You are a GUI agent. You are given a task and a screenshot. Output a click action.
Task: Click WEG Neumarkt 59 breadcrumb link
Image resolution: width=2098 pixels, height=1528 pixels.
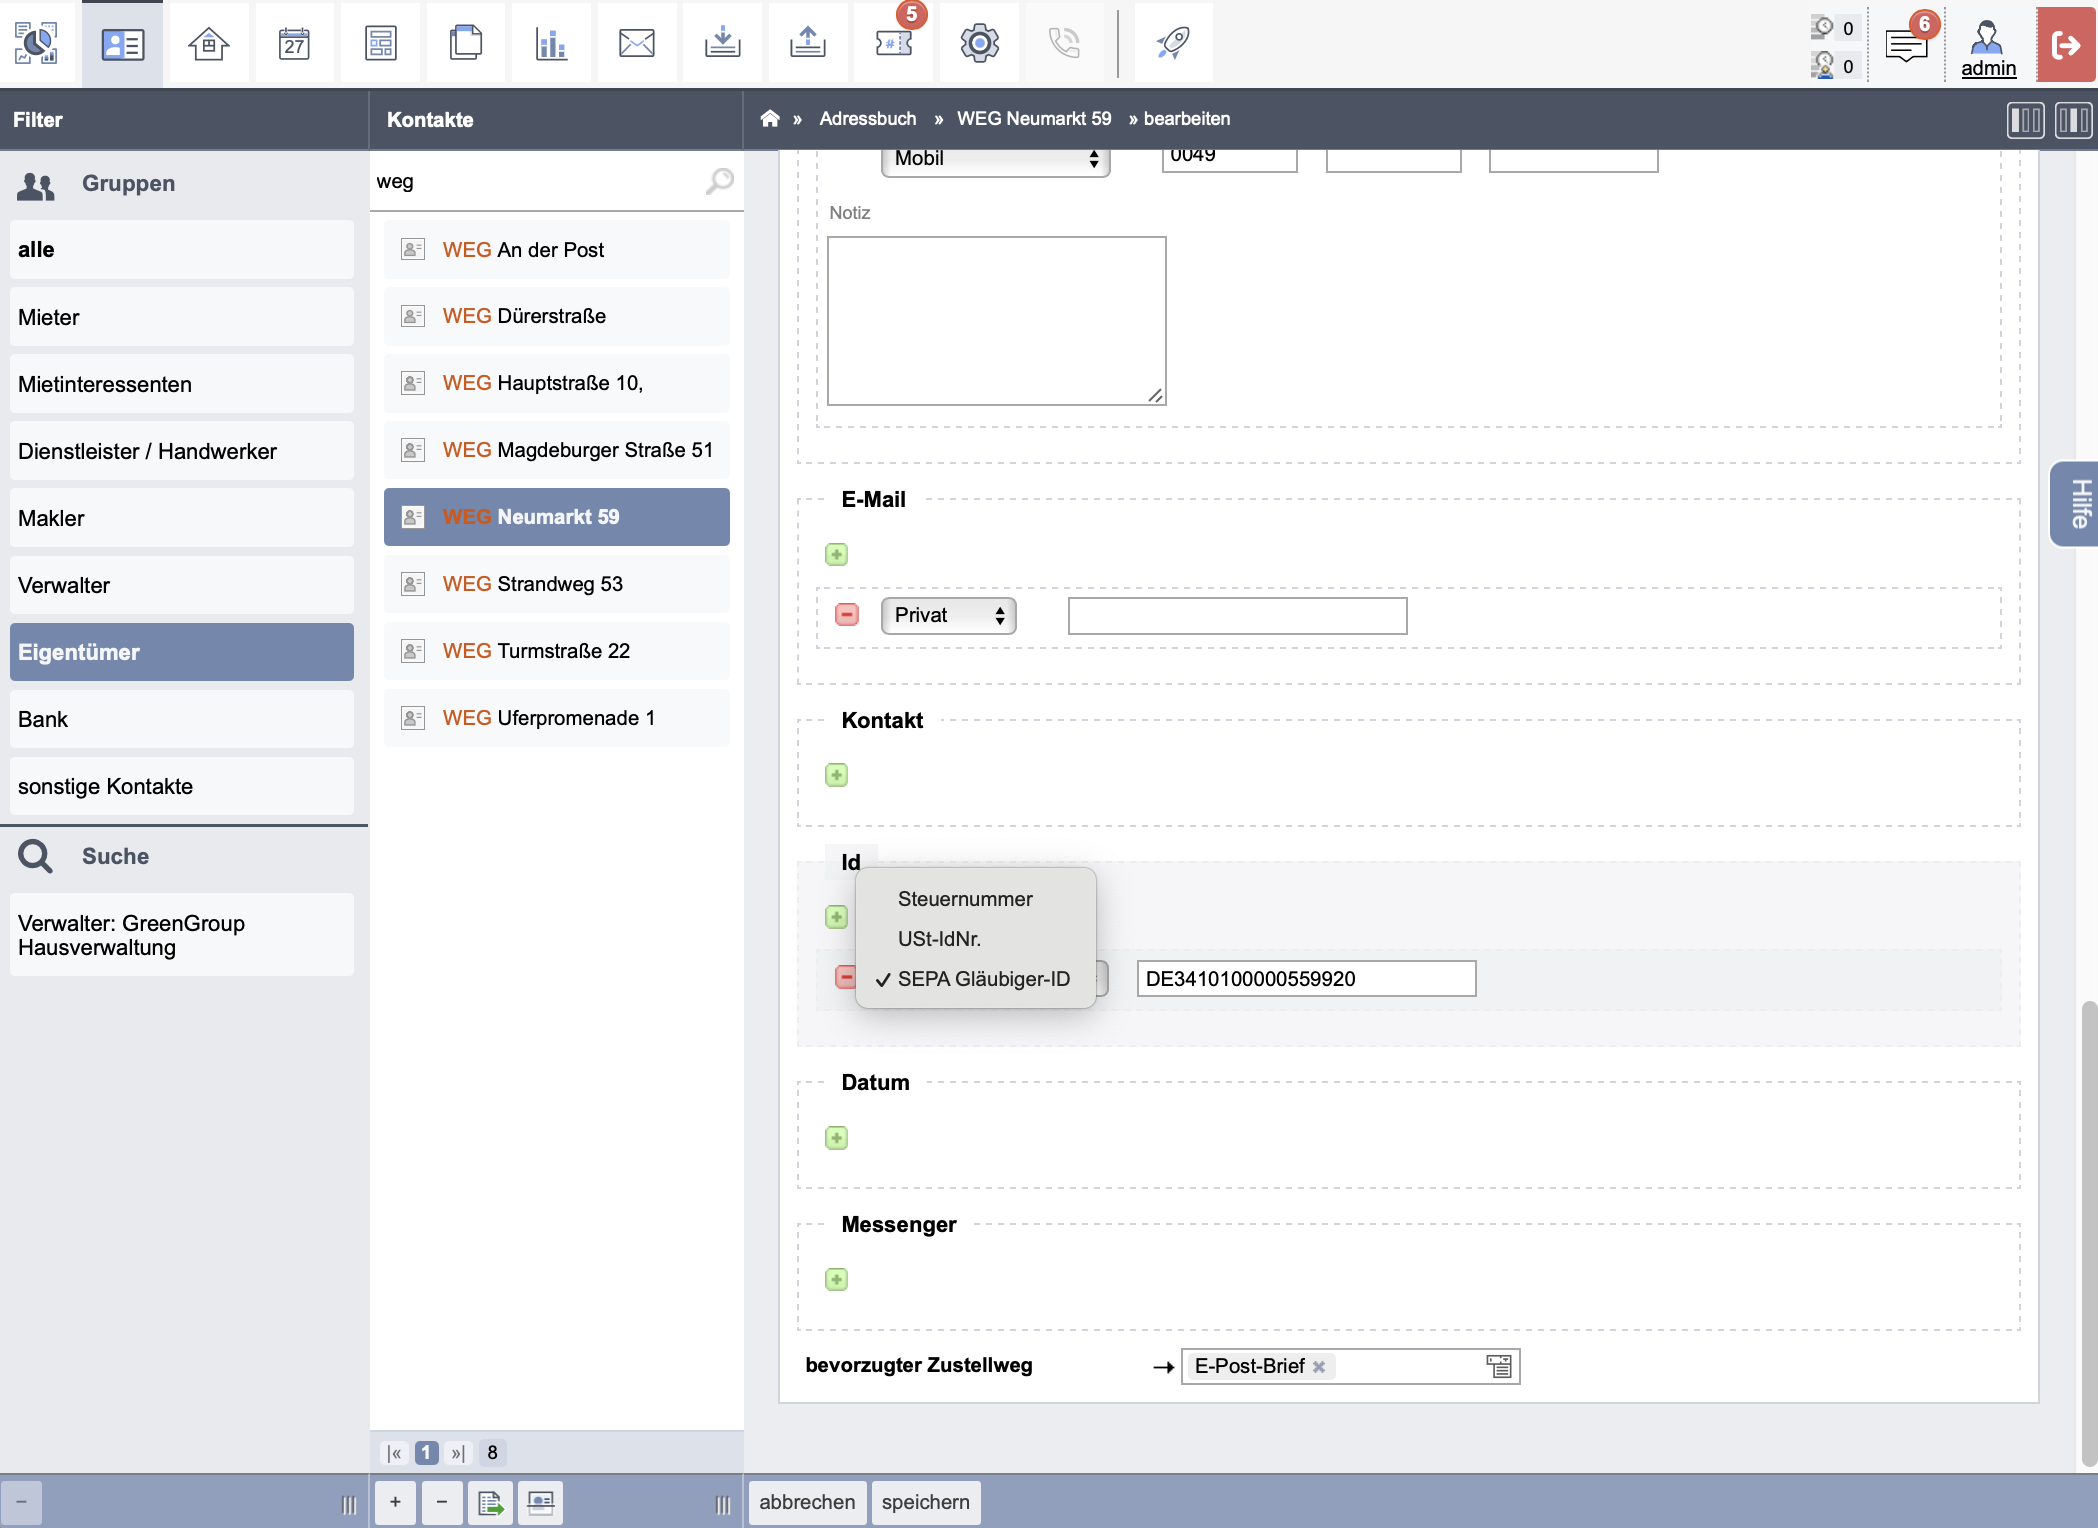pyautogui.click(x=1034, y=118)
